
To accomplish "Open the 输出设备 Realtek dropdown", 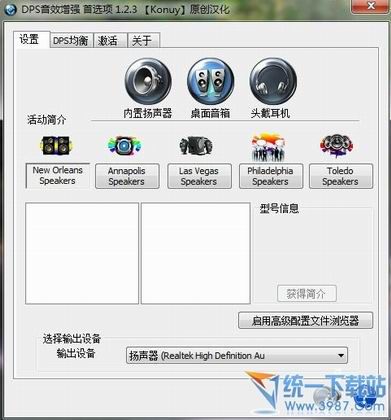I will pos(237,355).
